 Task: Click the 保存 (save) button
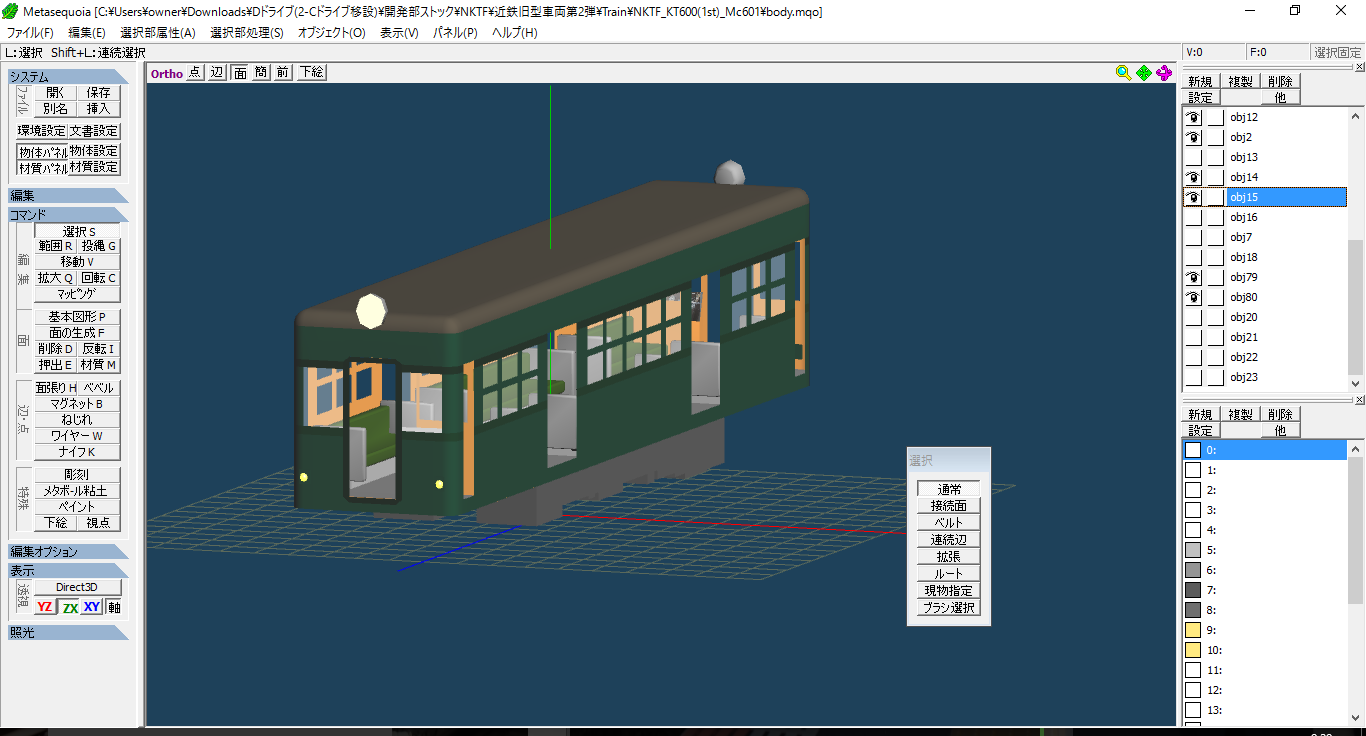point(99,92)
